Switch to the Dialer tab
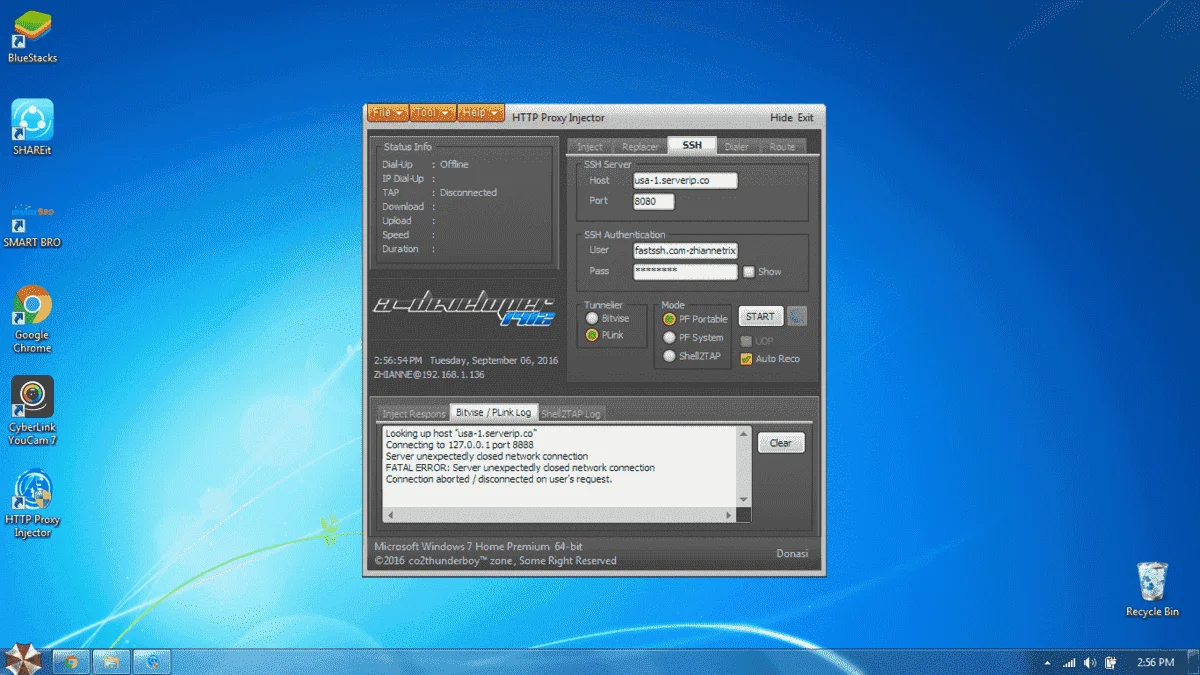This screenshot has height=675, width=1200. [737, 147]
